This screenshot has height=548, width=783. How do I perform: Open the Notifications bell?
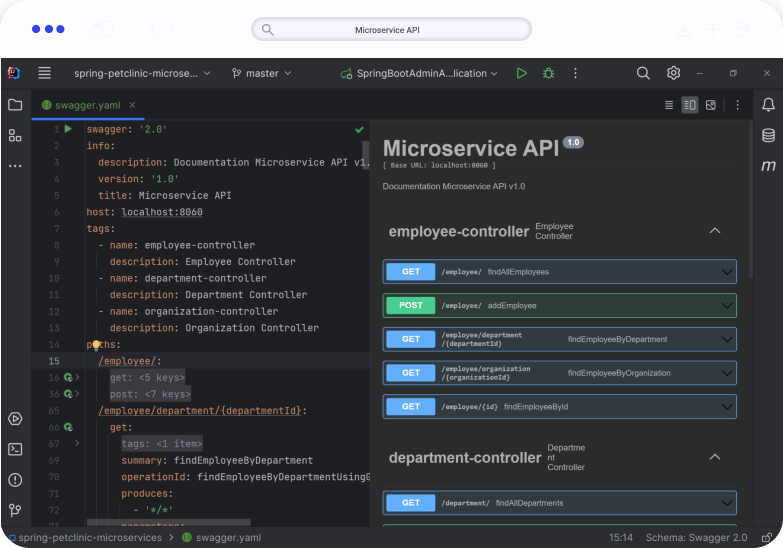tap(768, 105)
